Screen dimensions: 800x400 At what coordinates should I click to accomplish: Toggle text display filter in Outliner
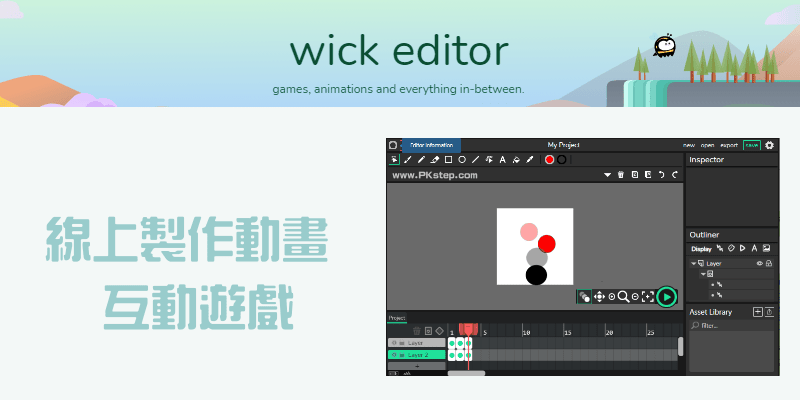click(x=754, y=248)
